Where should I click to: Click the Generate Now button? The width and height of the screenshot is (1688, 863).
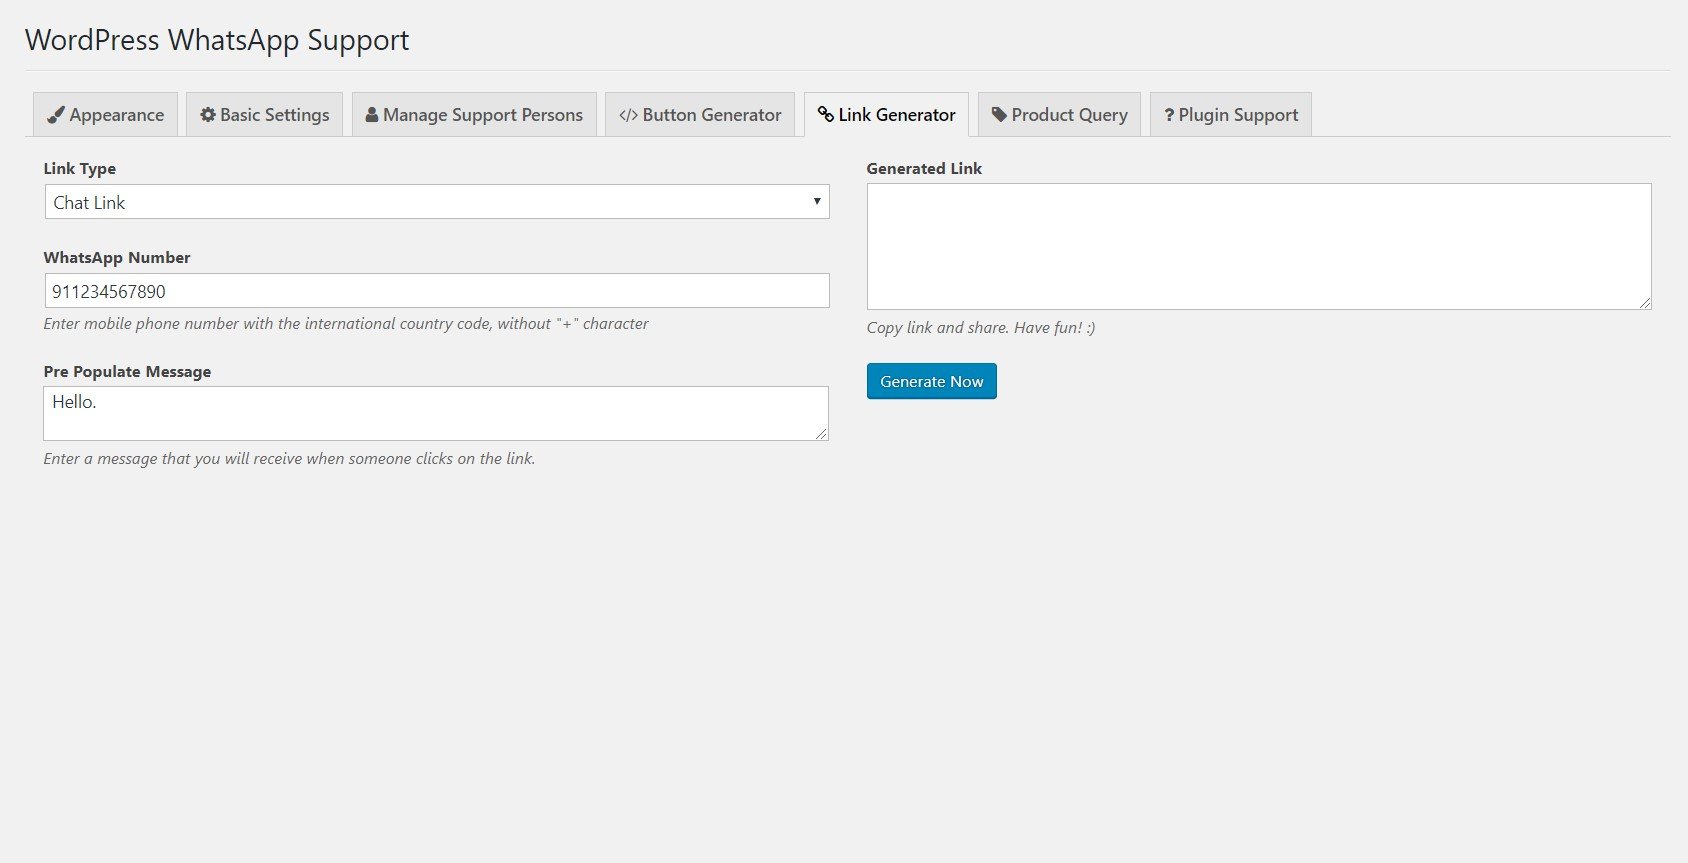(x=932, y=381)
